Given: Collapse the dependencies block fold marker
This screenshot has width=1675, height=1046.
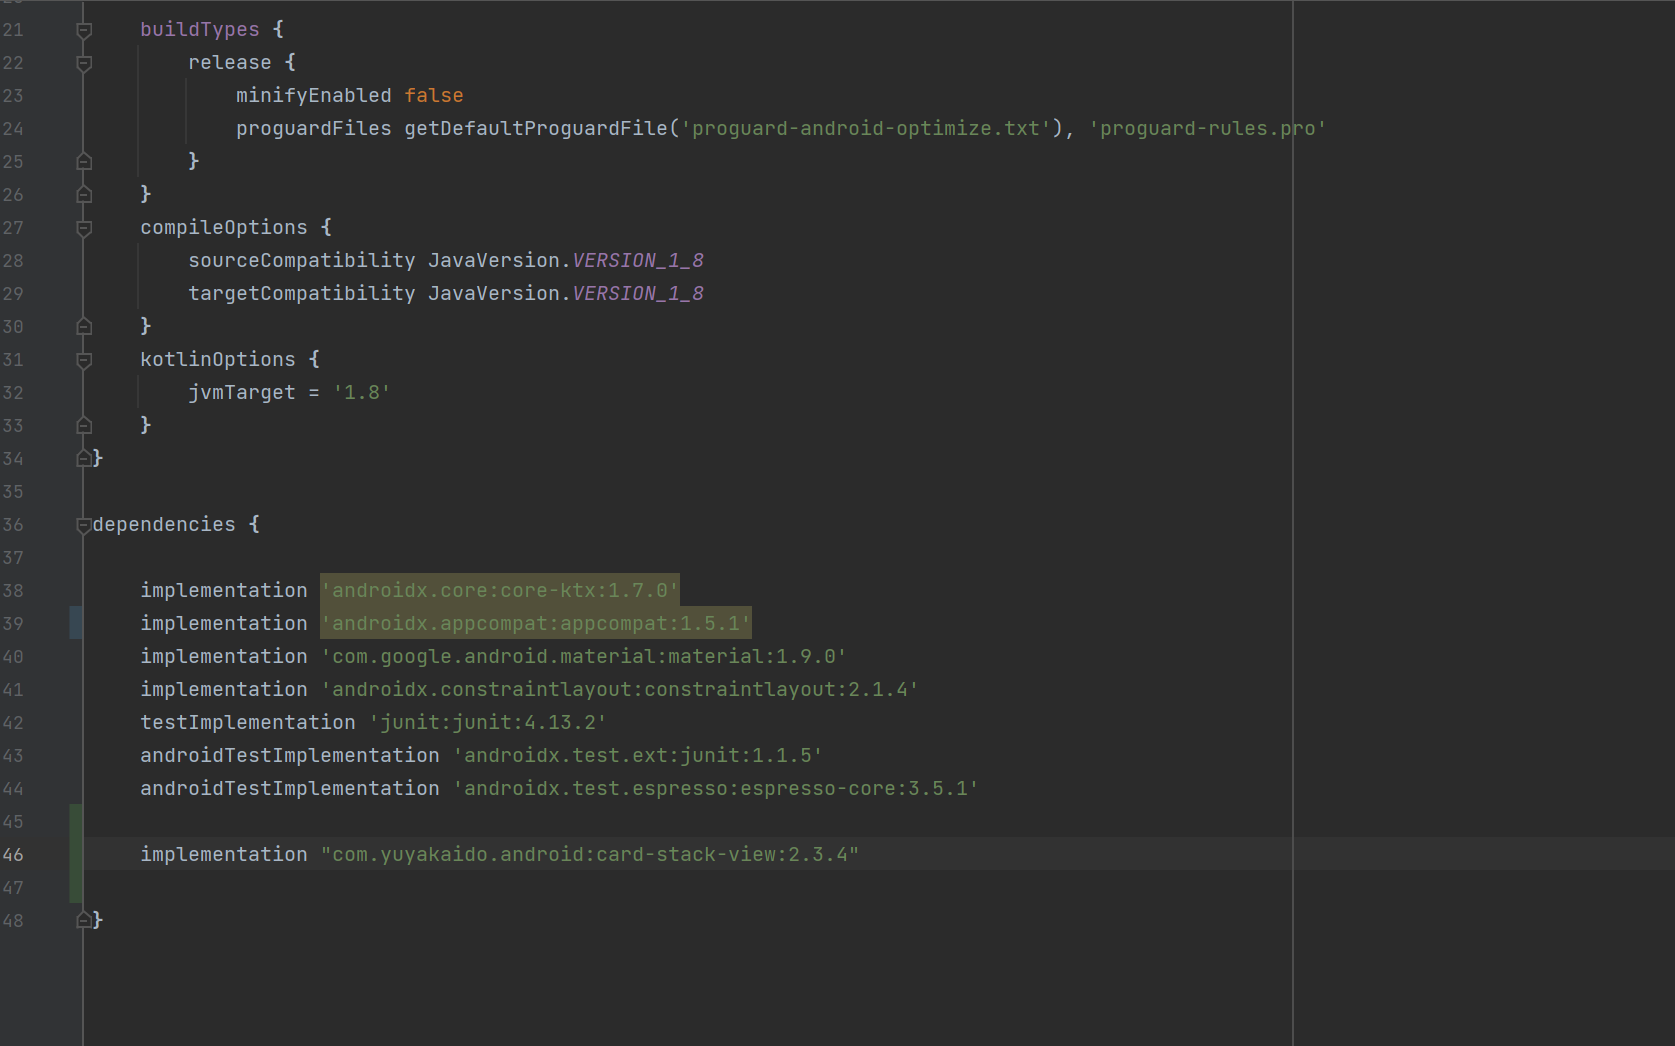Looking at the screenshot, I should click(84, 526).
